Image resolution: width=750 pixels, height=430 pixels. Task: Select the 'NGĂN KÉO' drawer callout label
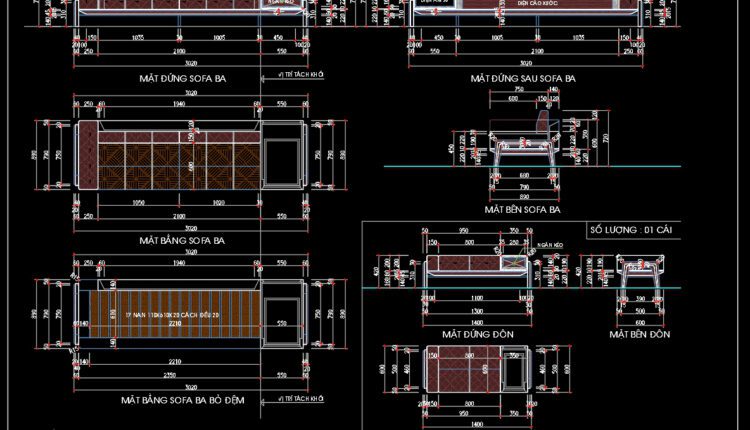tap(550, 245)
